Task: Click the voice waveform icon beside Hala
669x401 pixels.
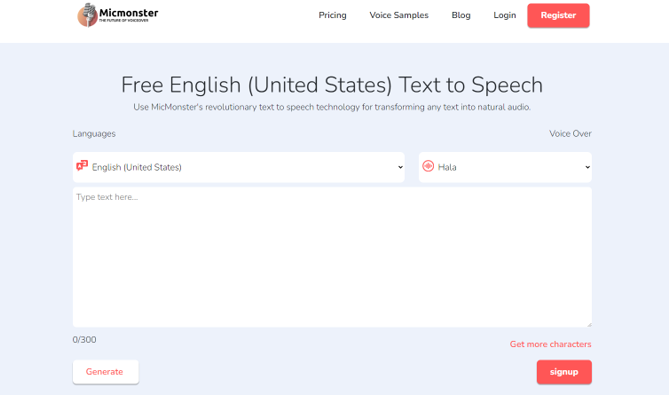Action: pyautogui.click(x=428, y=166)
